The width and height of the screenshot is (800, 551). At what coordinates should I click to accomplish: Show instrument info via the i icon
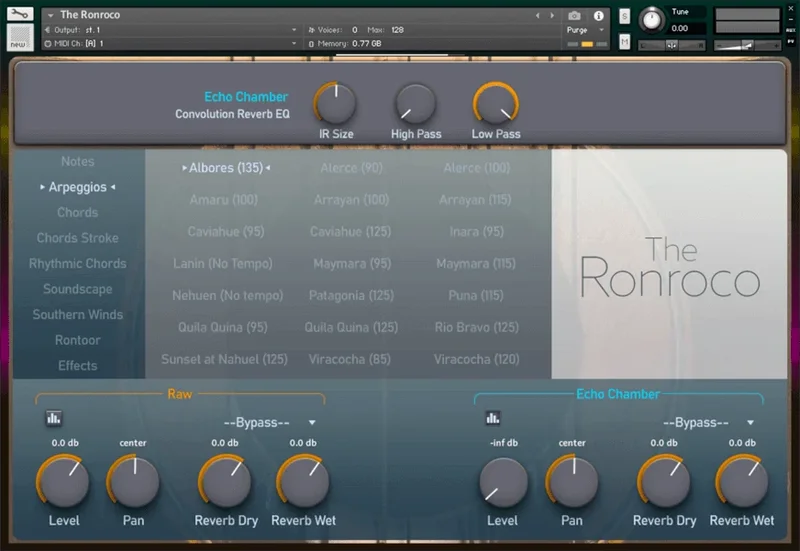(x=598, y=16)
